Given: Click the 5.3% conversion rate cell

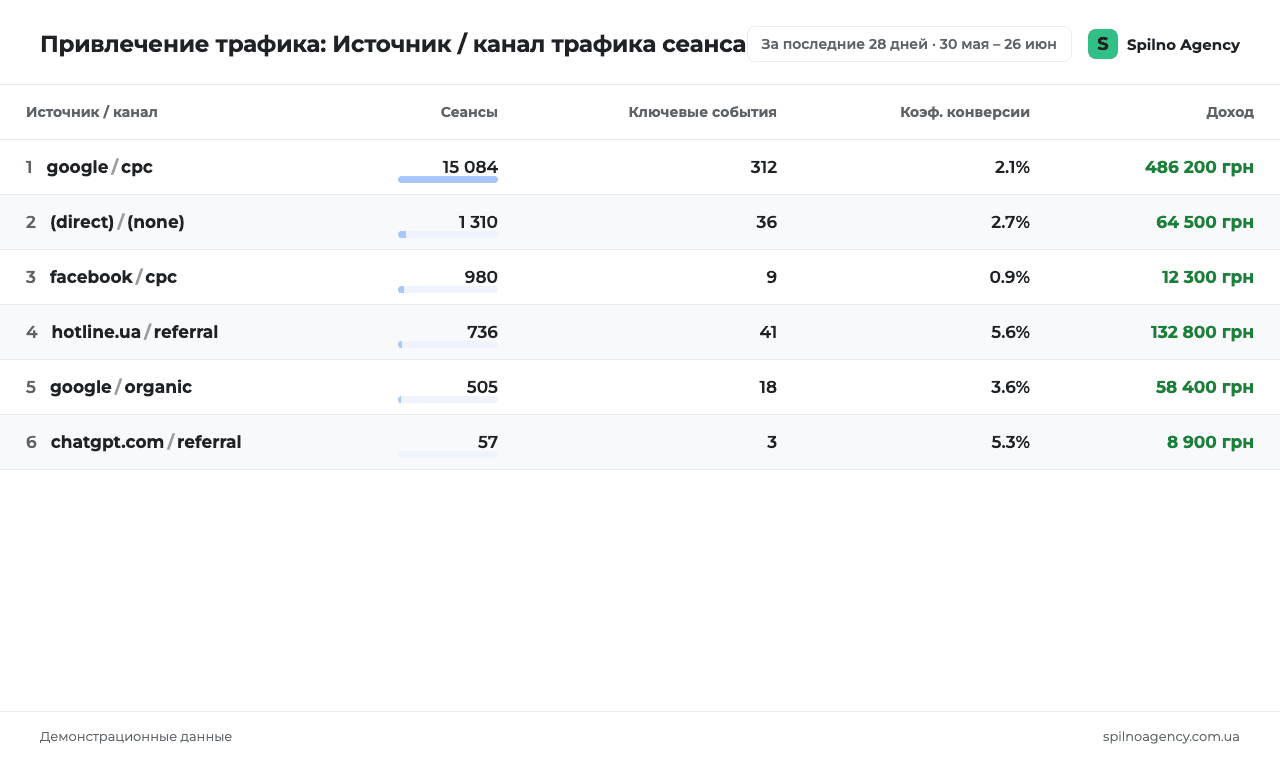Looking at the screenshot, I should [1010, 442].
